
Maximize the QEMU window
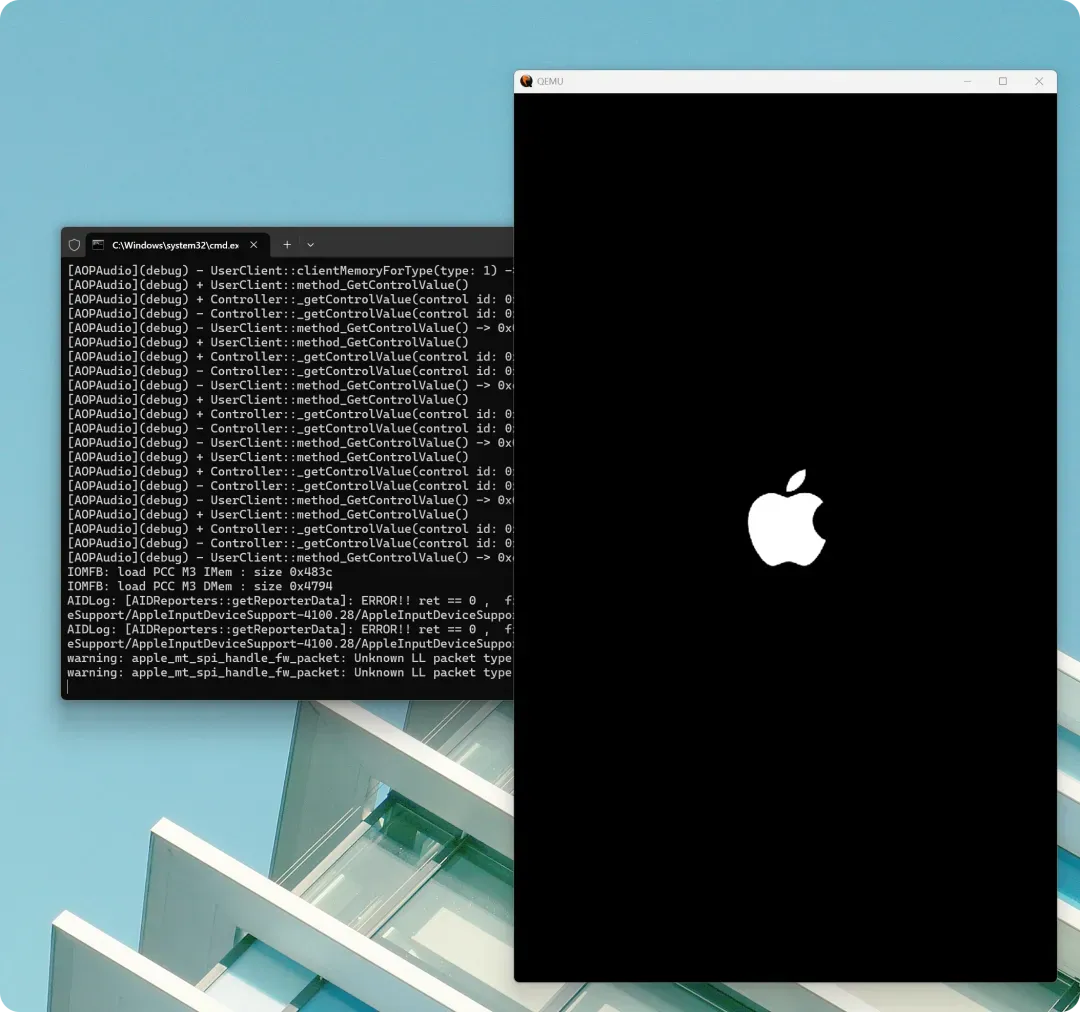point(1003,81)
